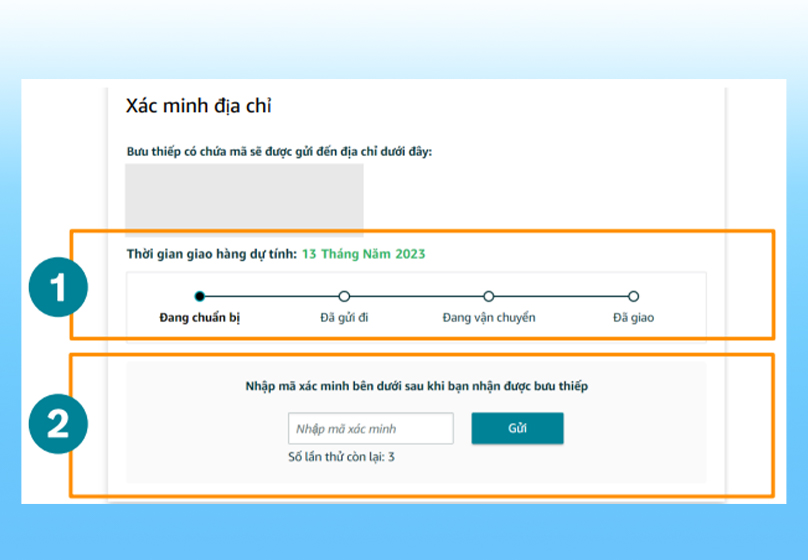Click the progress line between first two steps
The width and height of the screenshot is (808, 560).
click(x=272, y=296)
